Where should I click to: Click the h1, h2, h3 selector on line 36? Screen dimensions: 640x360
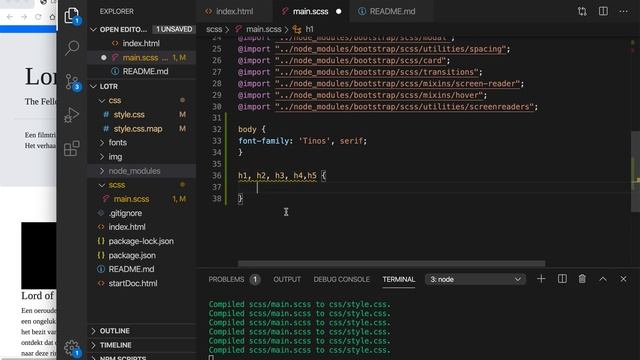[x=277, y=176]
